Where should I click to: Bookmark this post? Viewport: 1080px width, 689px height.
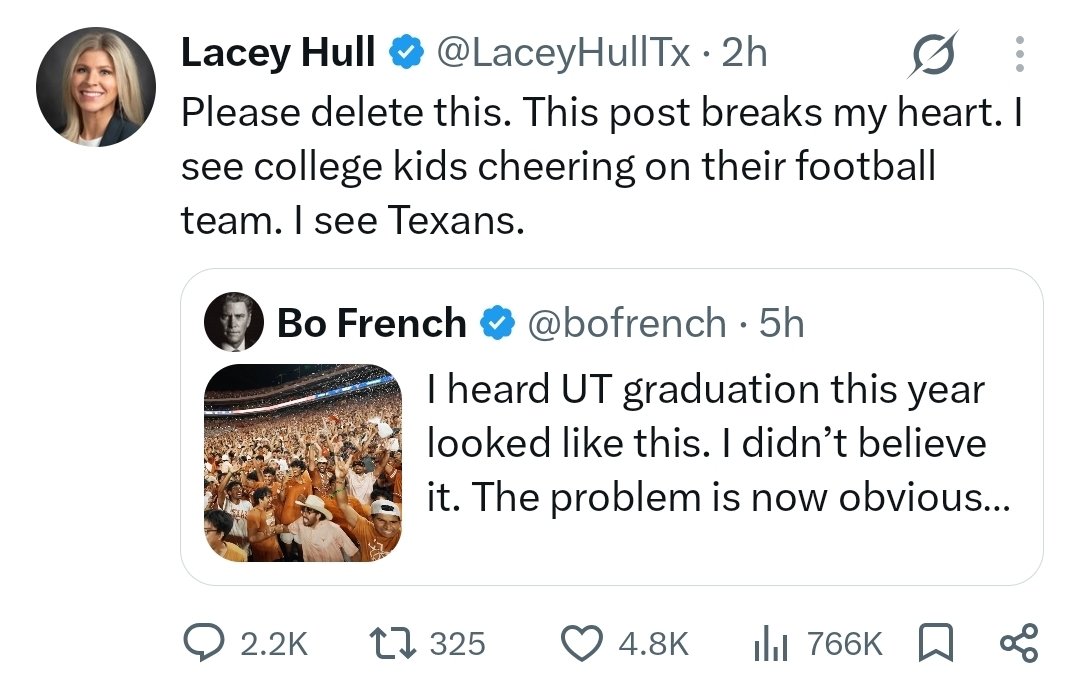tap(937, 642)
